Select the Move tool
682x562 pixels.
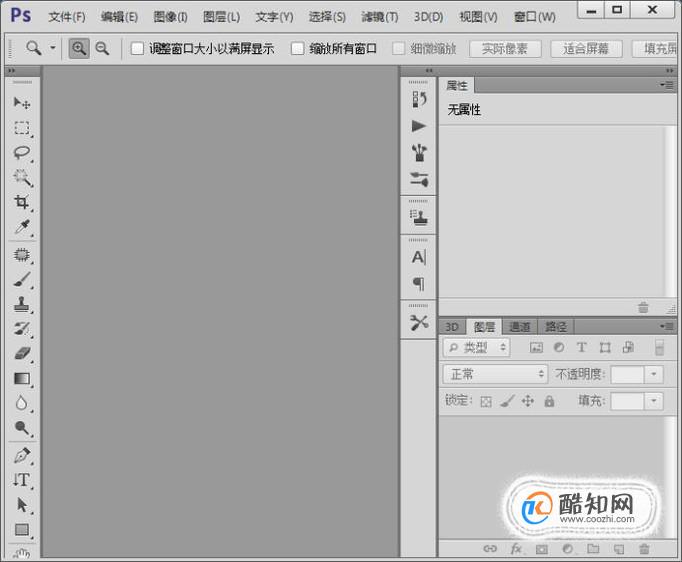click(22, 103)
